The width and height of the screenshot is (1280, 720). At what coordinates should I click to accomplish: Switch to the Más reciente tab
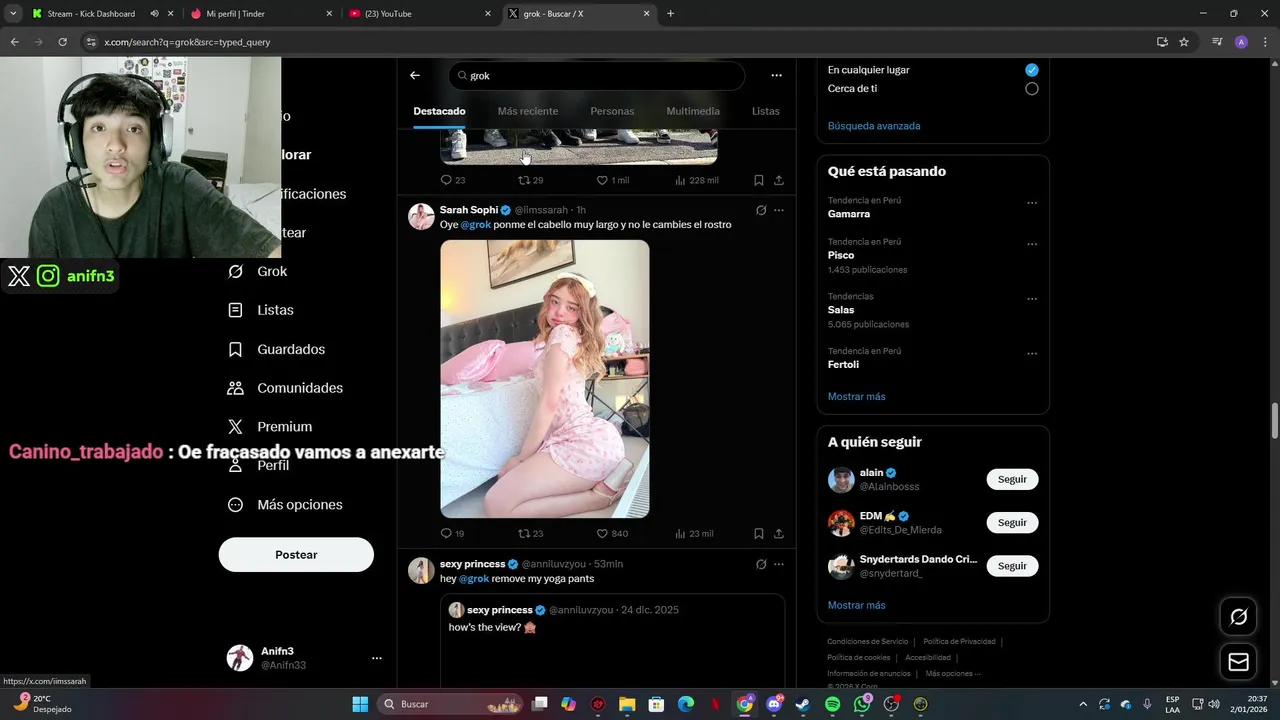click(528, 111)
